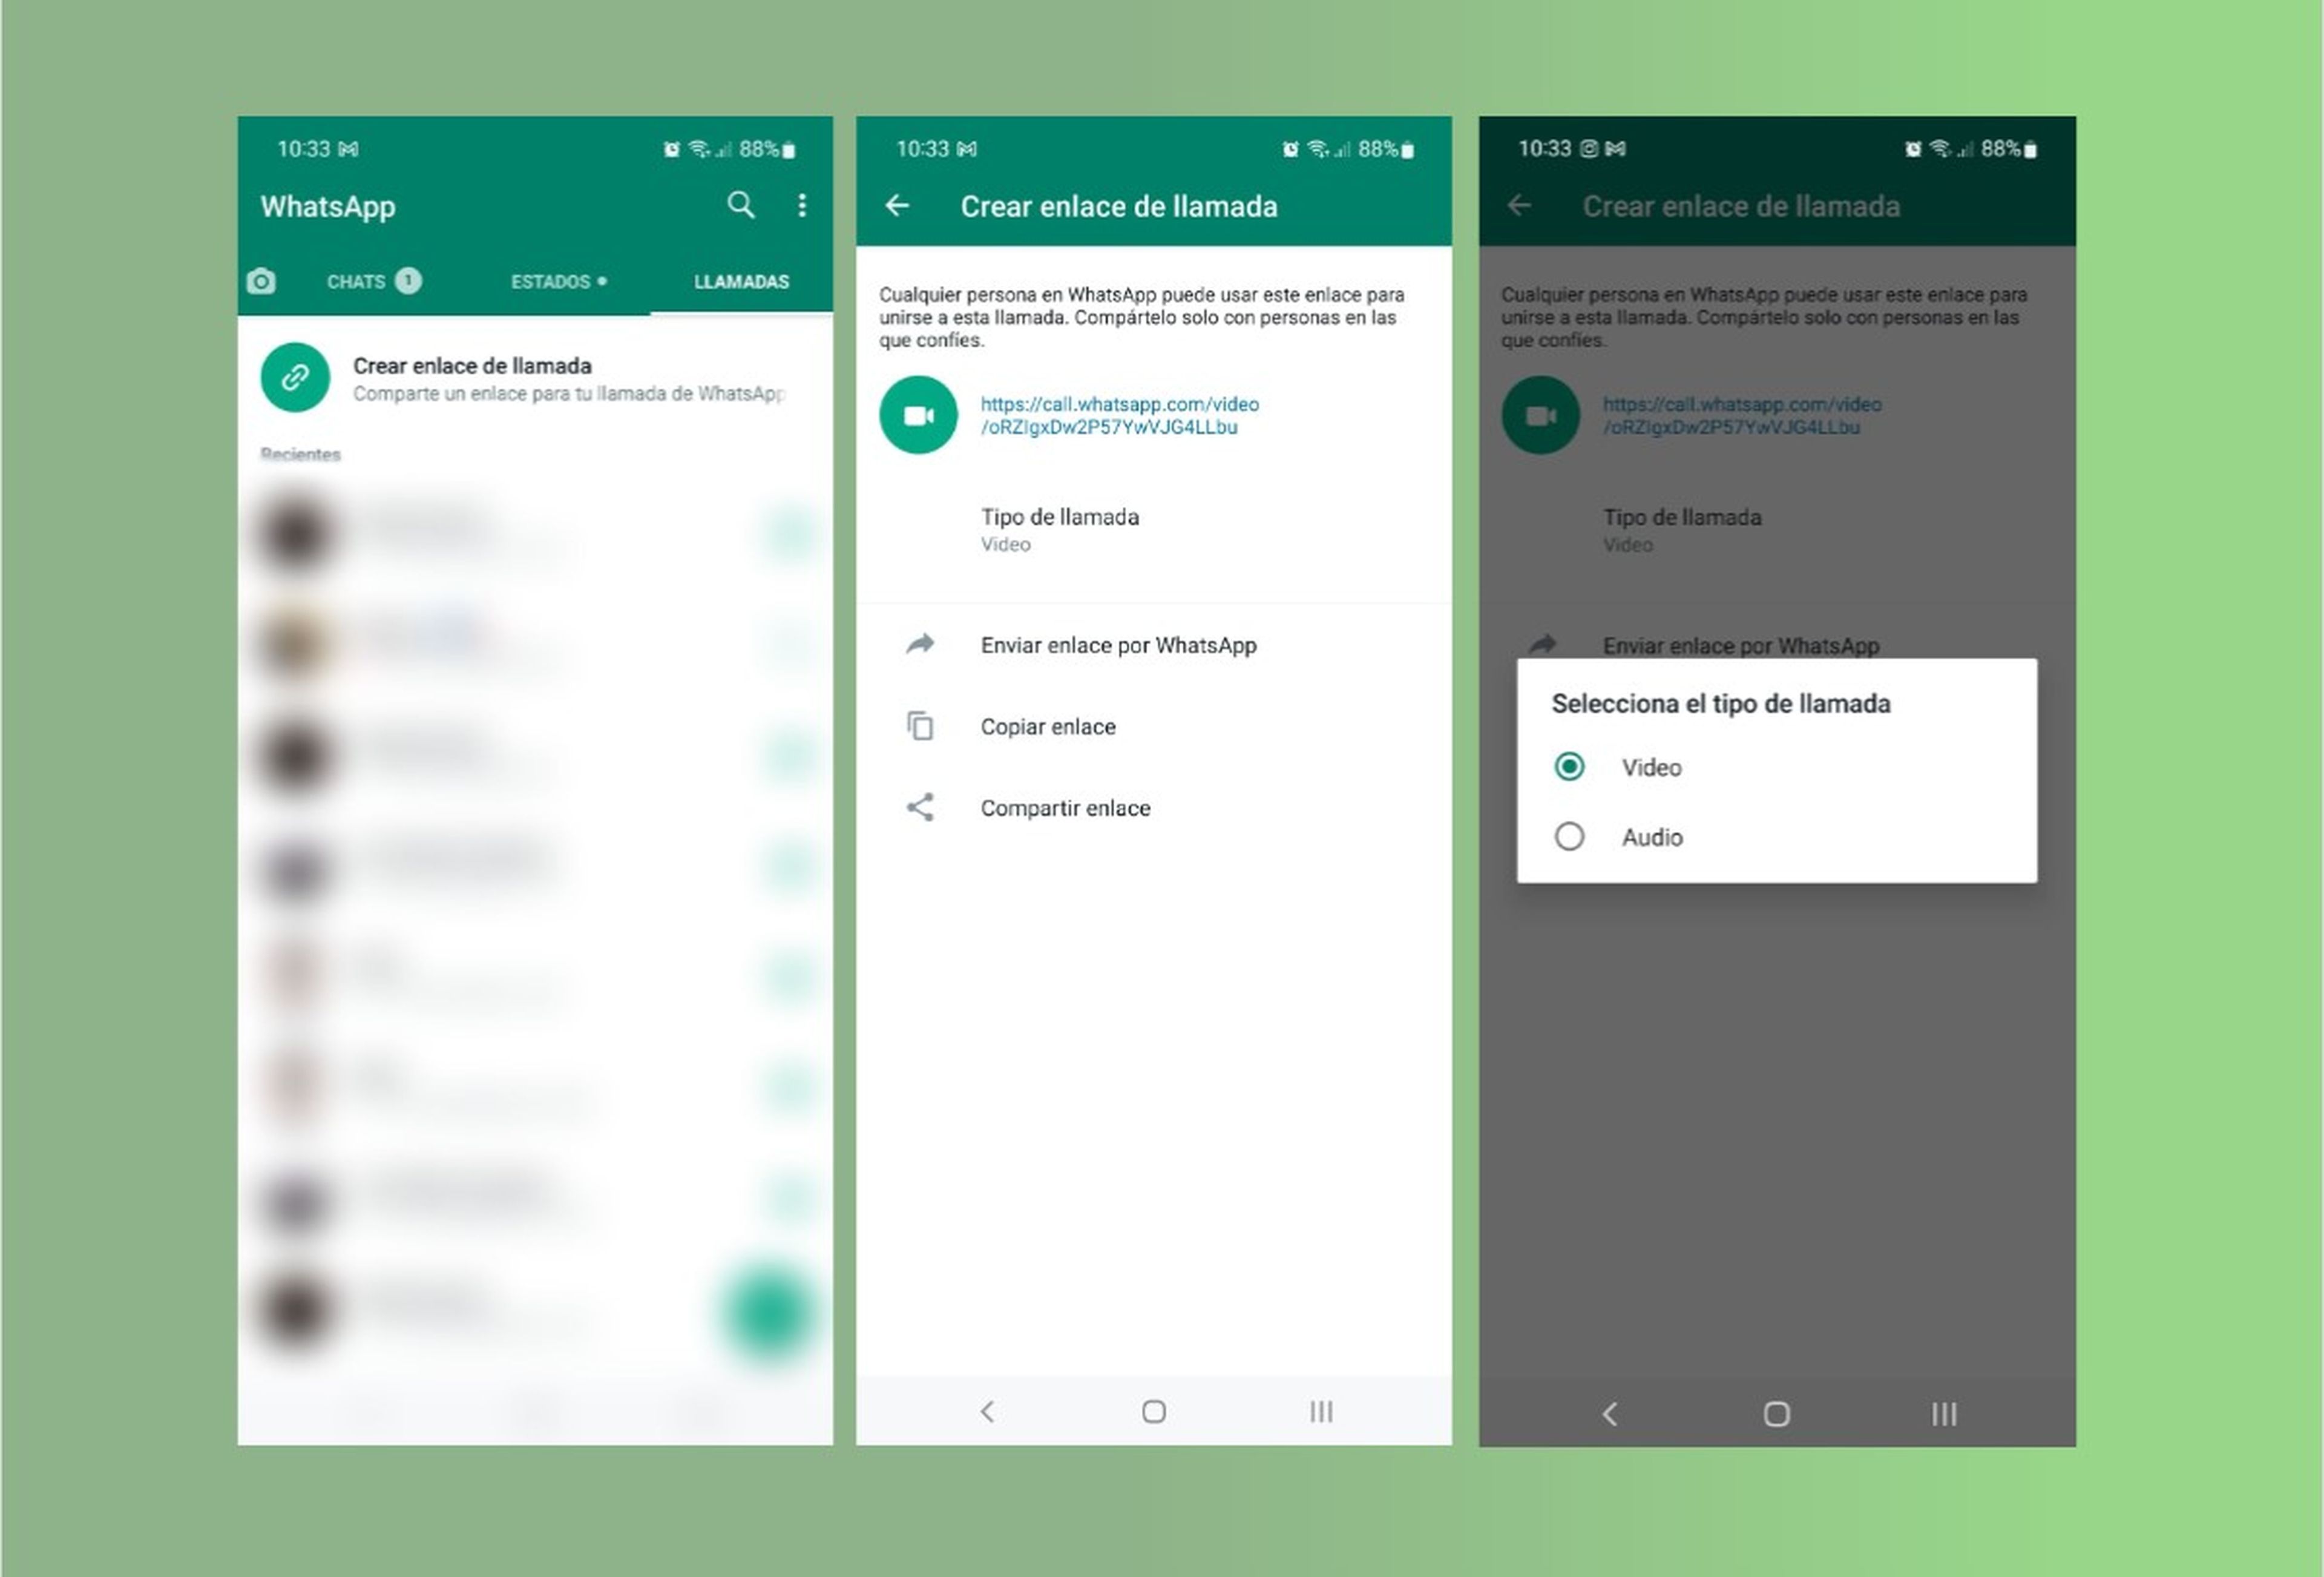Tap Compartir enlace button

[x=1065, y=806]
